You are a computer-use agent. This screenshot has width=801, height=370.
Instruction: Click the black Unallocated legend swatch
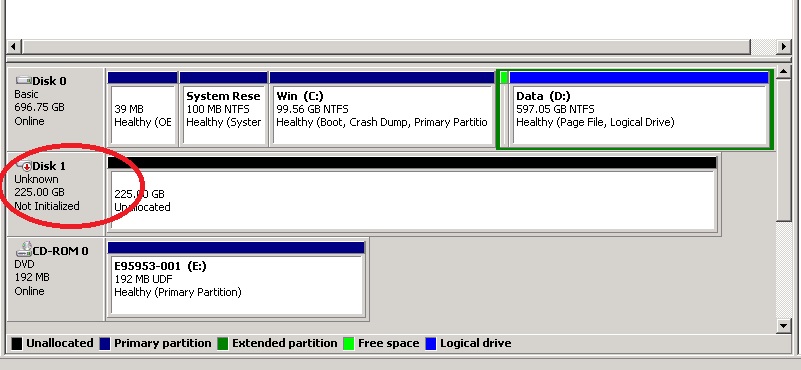coord(17,343)
